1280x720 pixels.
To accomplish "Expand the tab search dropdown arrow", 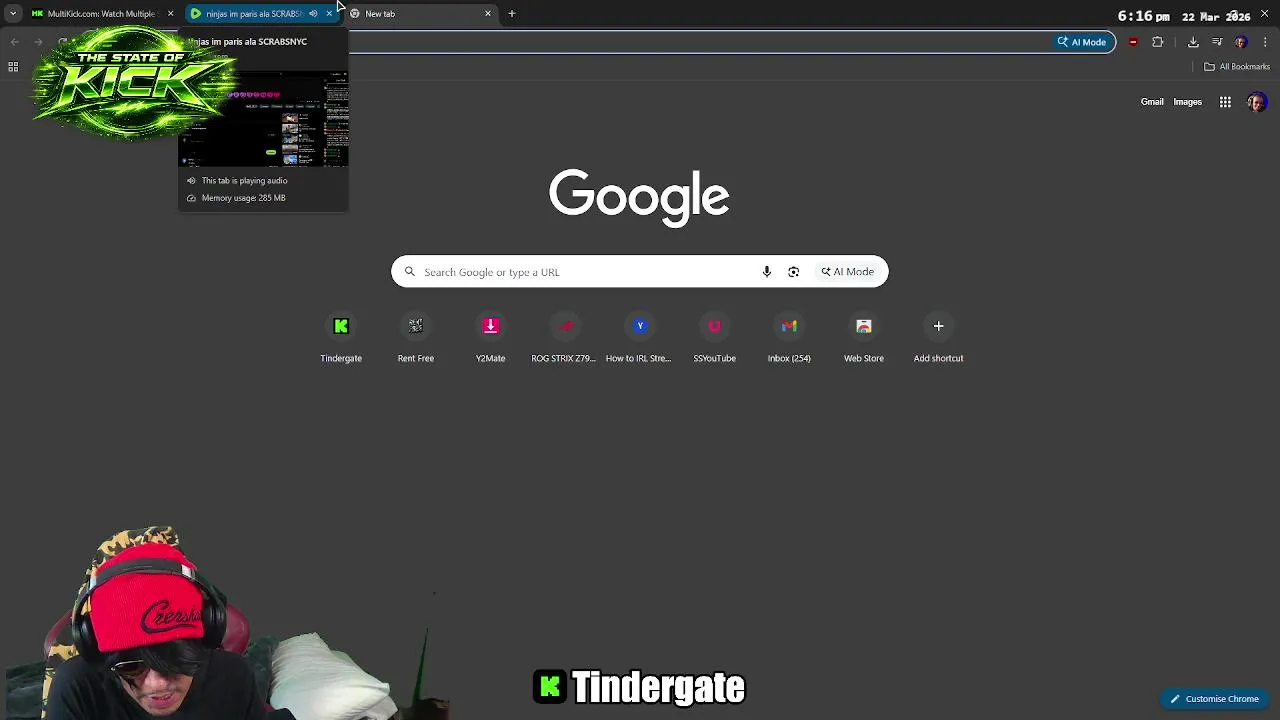I will 13,14.
